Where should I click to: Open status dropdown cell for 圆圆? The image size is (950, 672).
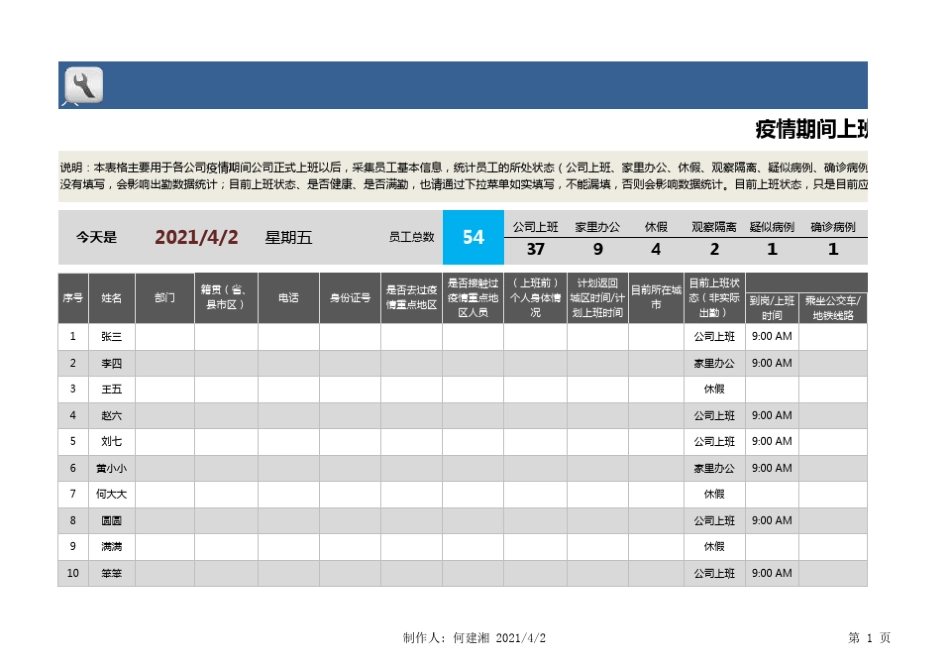(714, 521)
